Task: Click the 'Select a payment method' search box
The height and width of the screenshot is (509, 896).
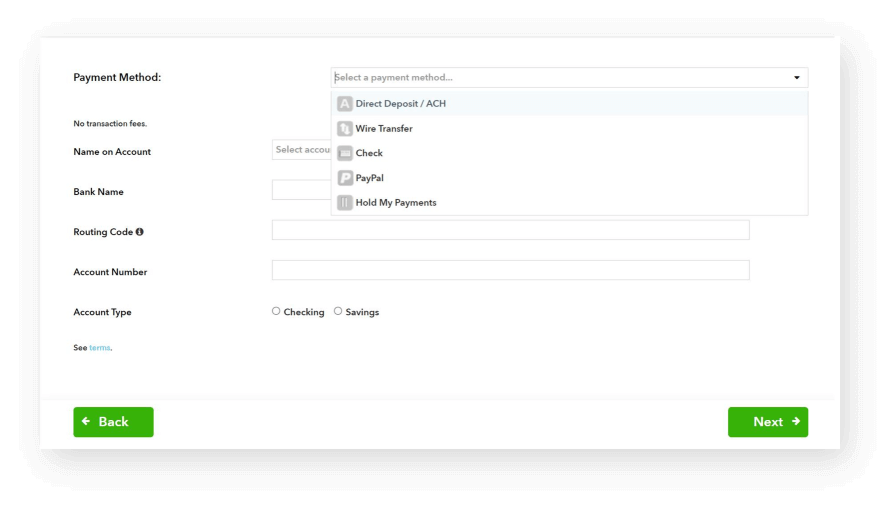Action: tap(560, 78)
